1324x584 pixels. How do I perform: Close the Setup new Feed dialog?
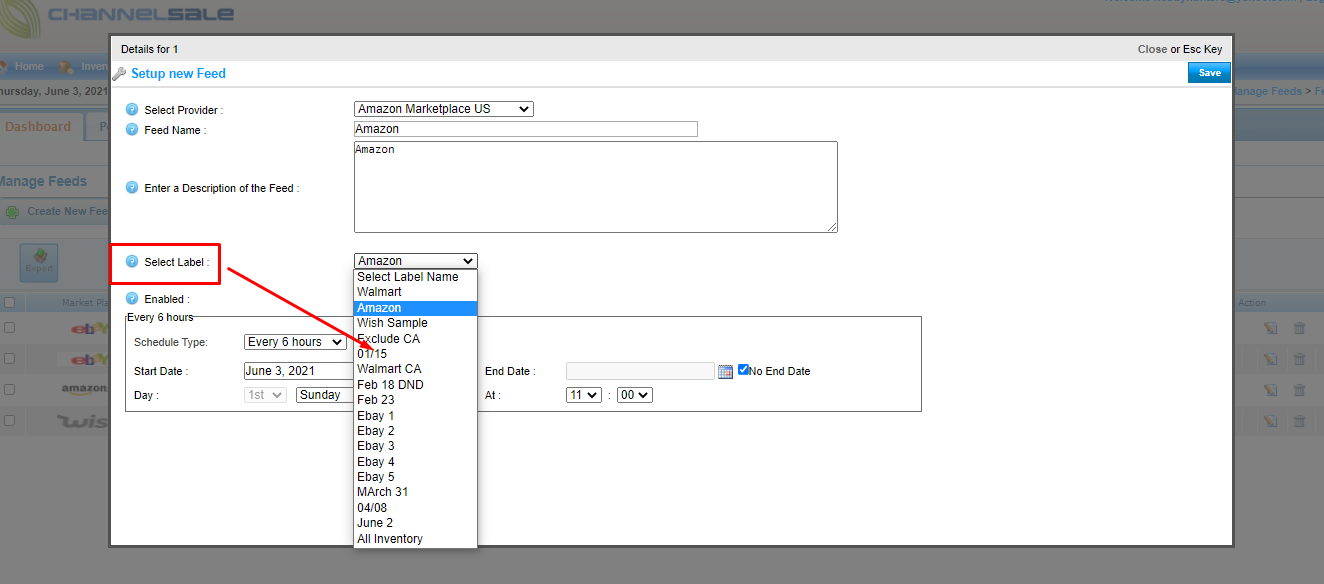point(1151,49)
